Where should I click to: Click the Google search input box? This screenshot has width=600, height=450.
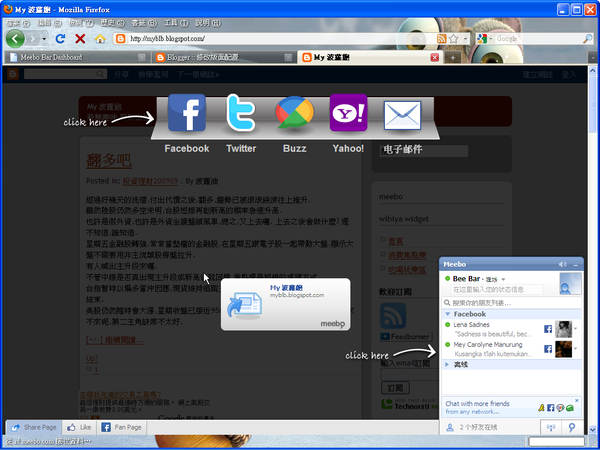point(538,39)
